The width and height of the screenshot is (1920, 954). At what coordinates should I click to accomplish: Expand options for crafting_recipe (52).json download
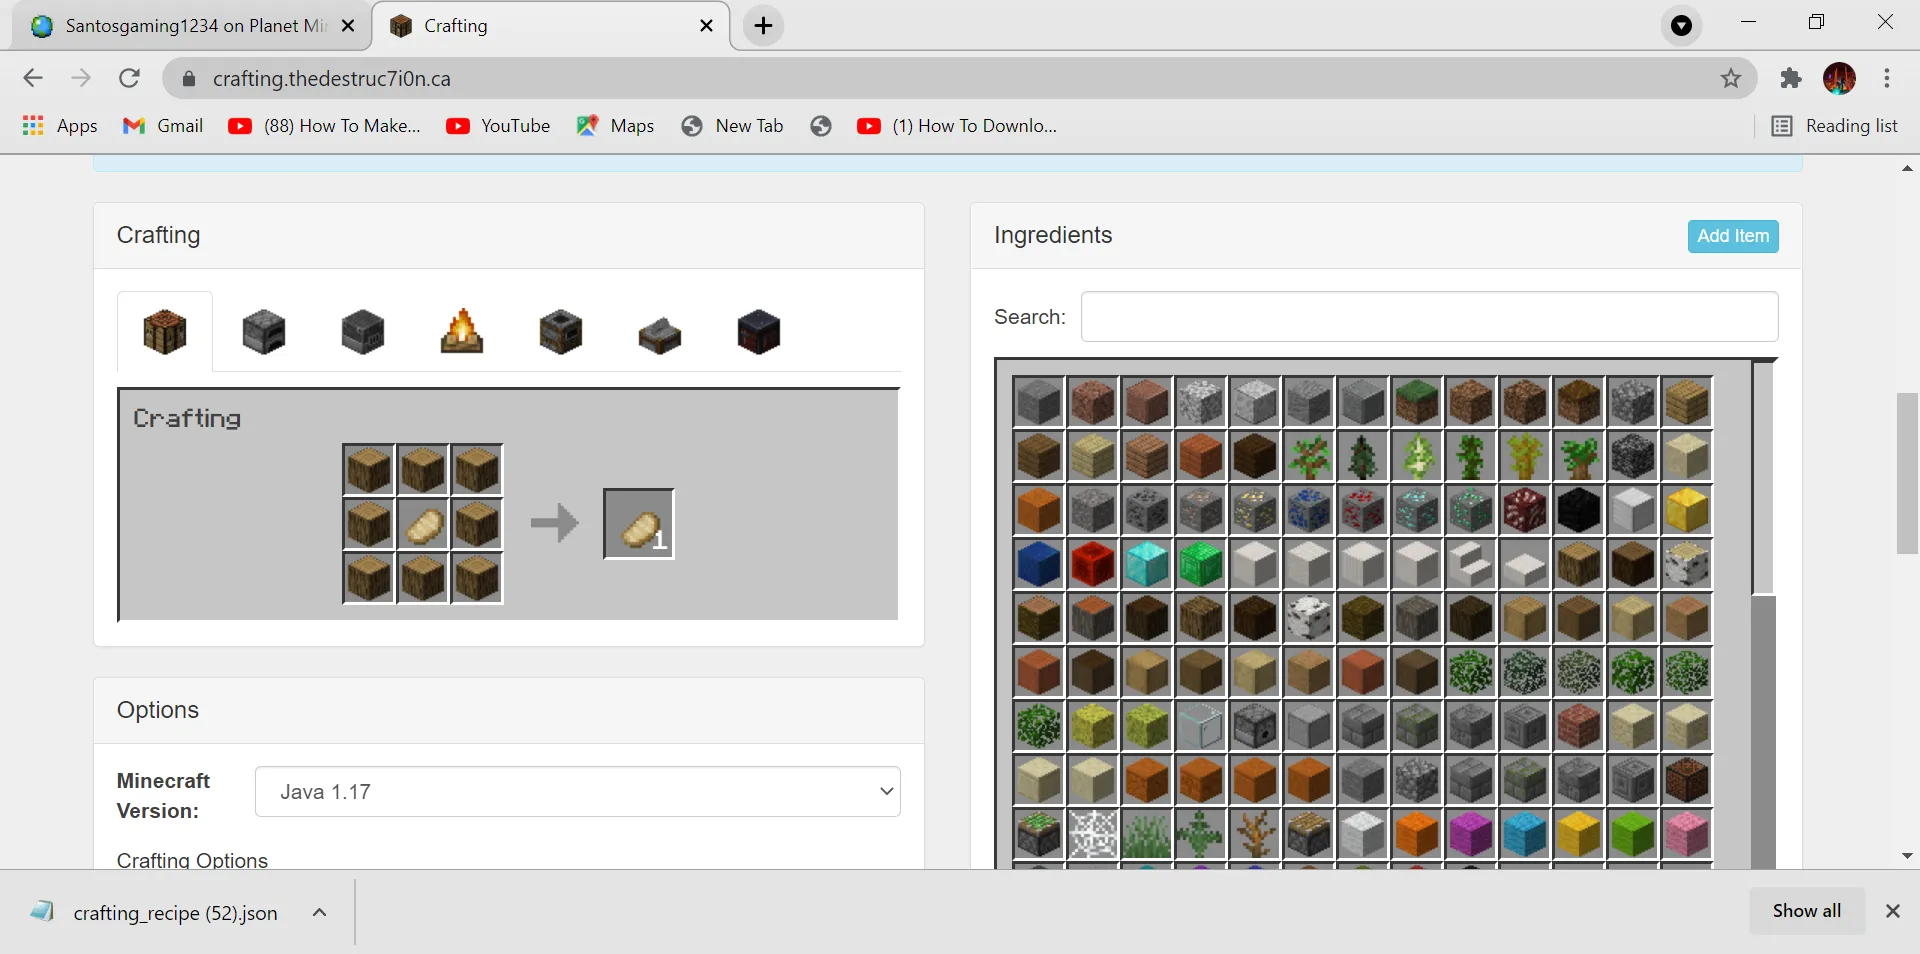tap(319, 912)
